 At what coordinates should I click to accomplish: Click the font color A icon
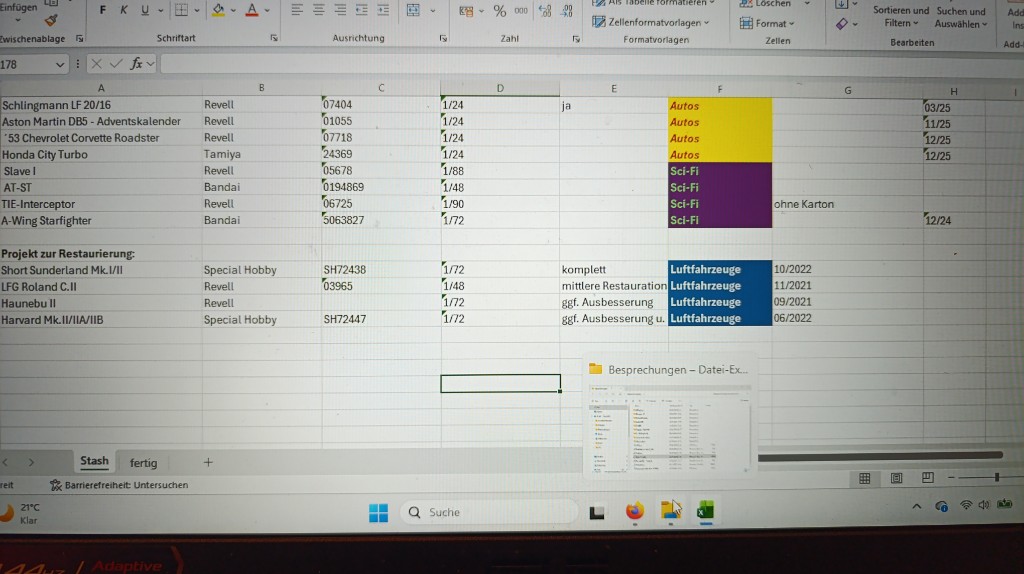tap(252, 10)
